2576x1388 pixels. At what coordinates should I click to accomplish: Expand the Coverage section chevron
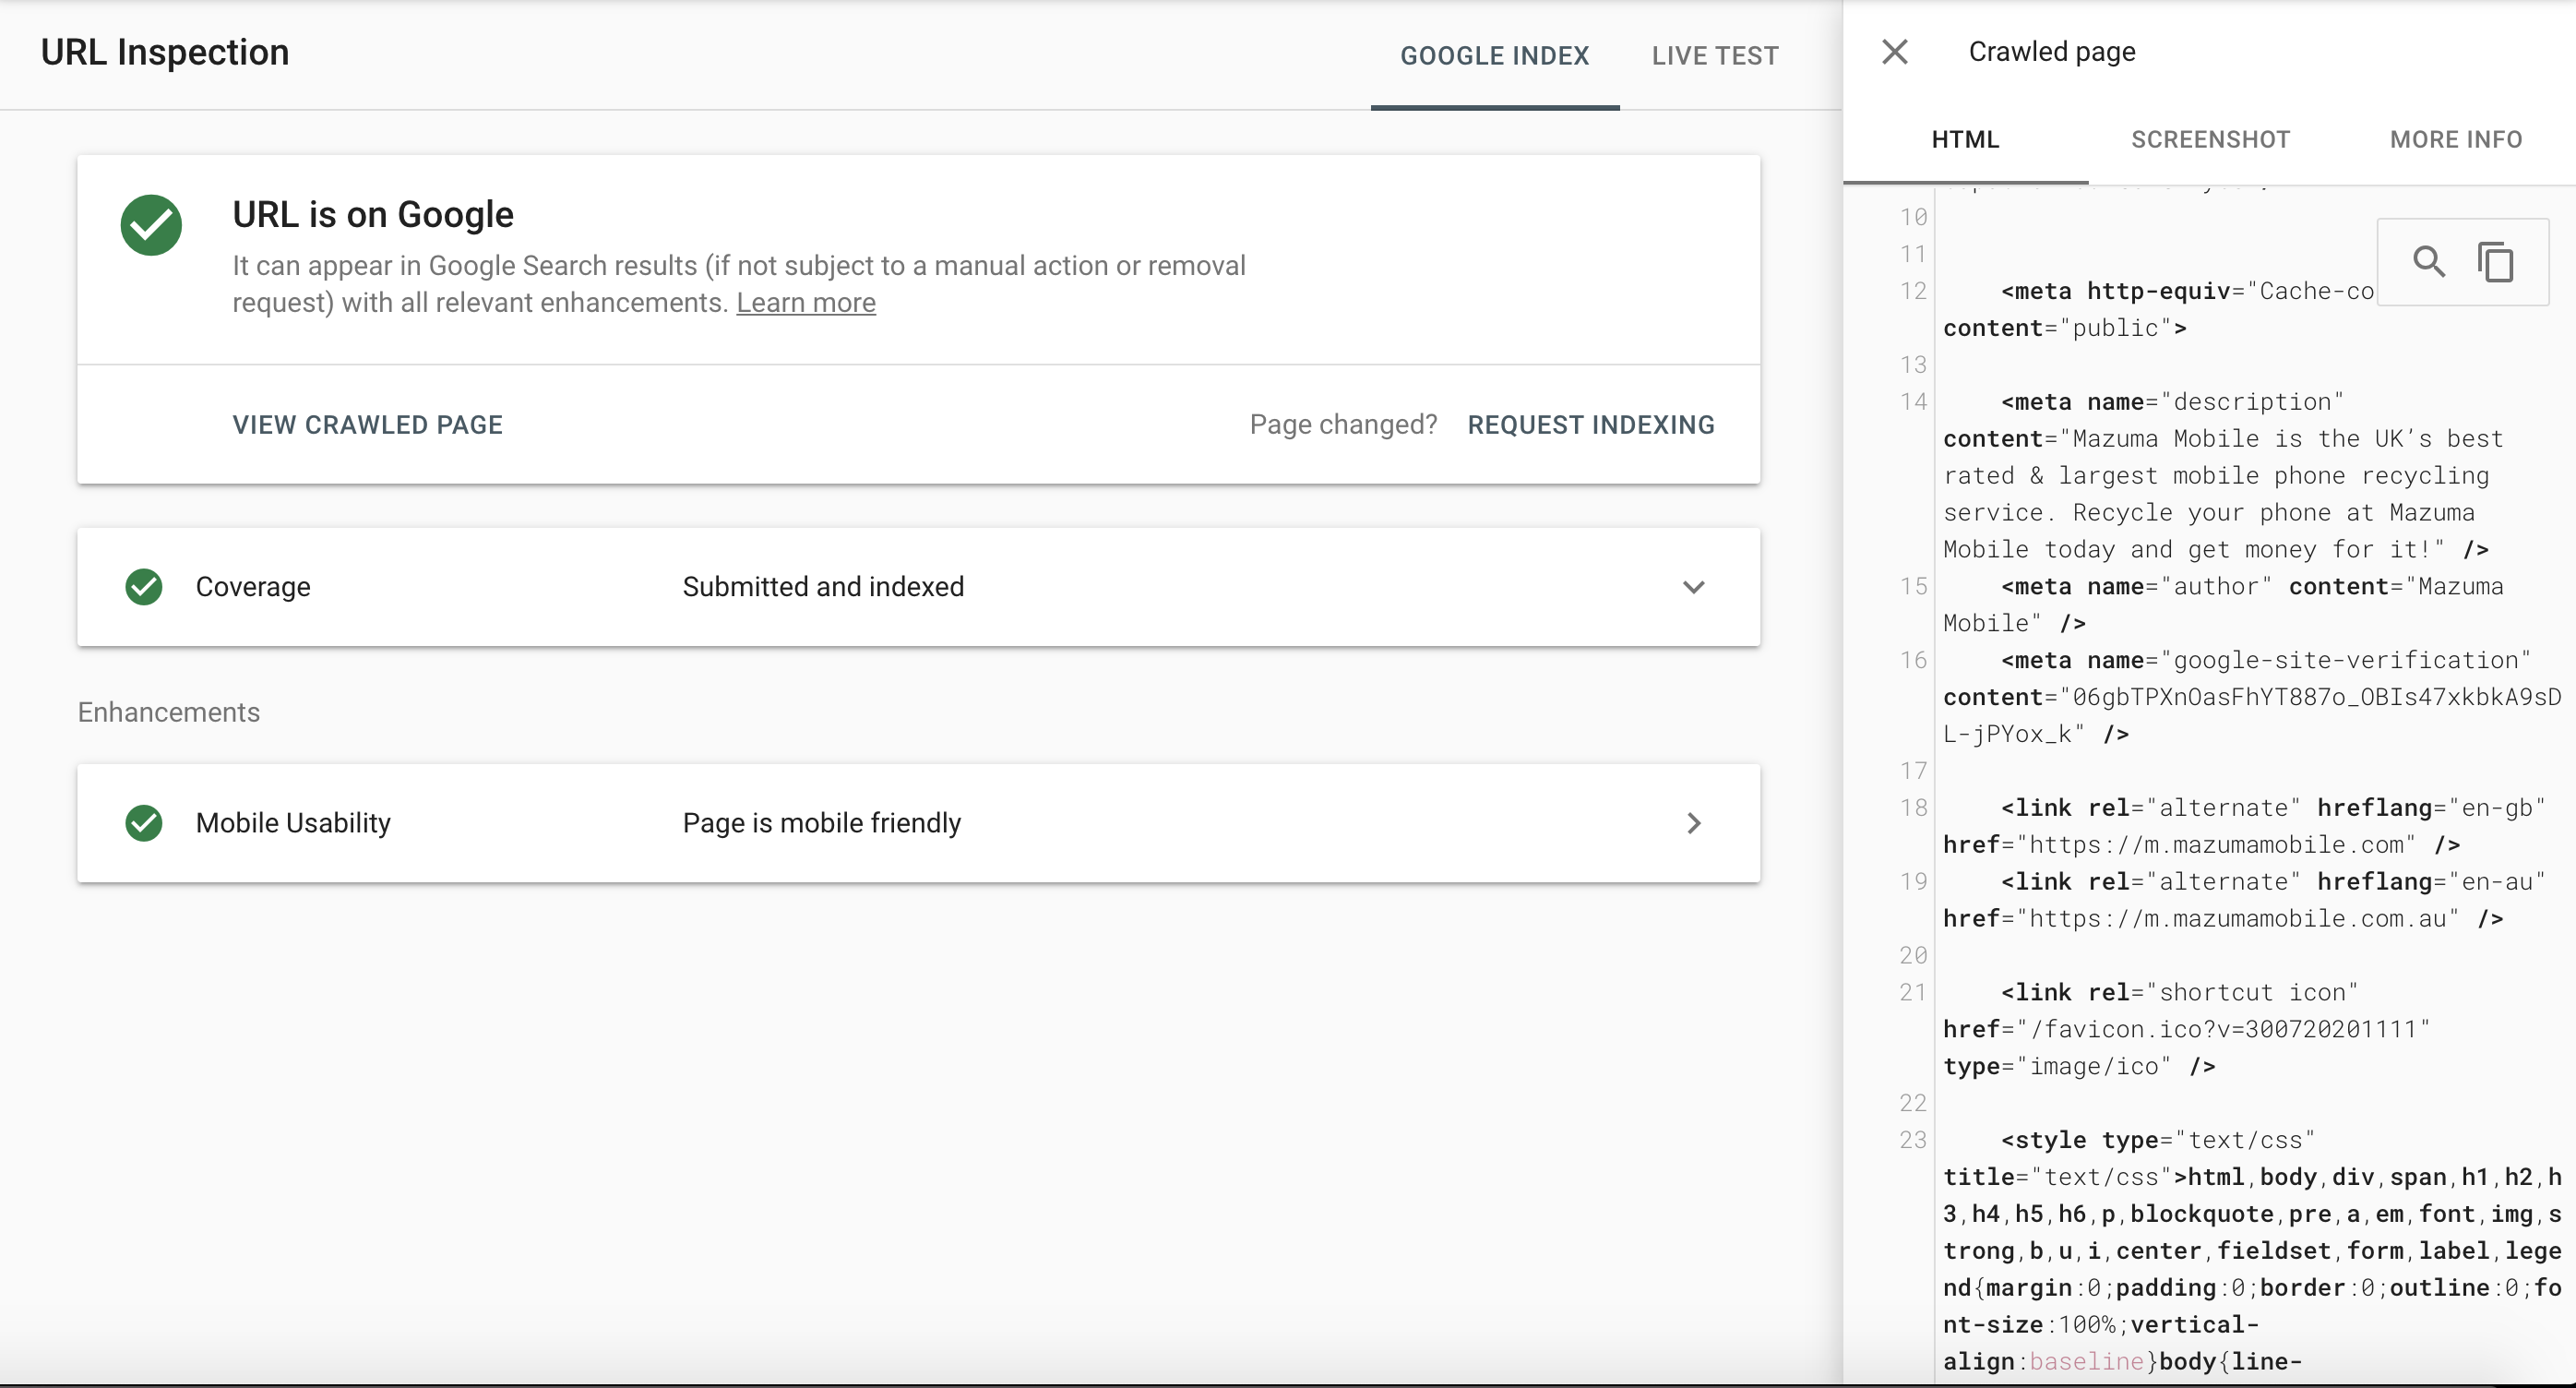pos(1693,587)
